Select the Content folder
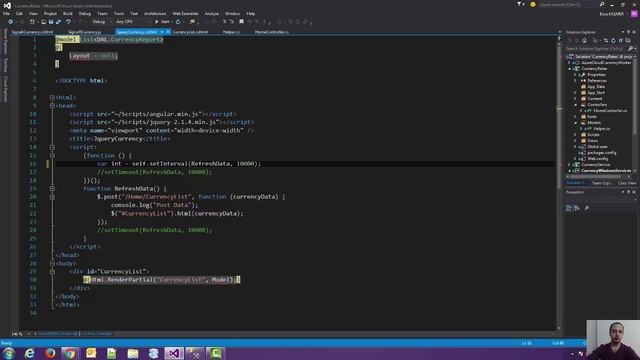 [x=594, y=98]
